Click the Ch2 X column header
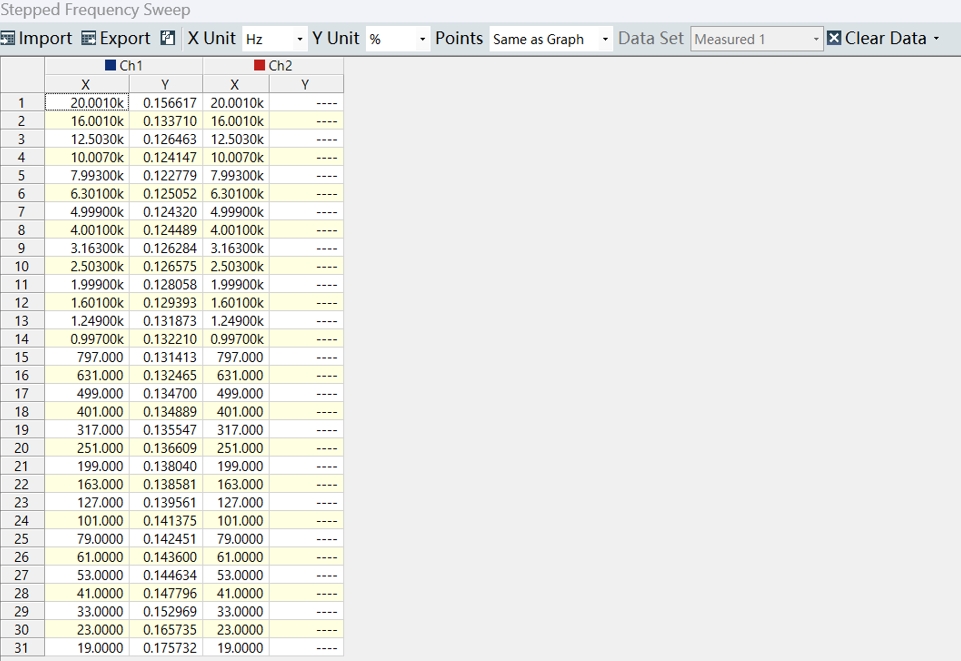 click(235, 85)
